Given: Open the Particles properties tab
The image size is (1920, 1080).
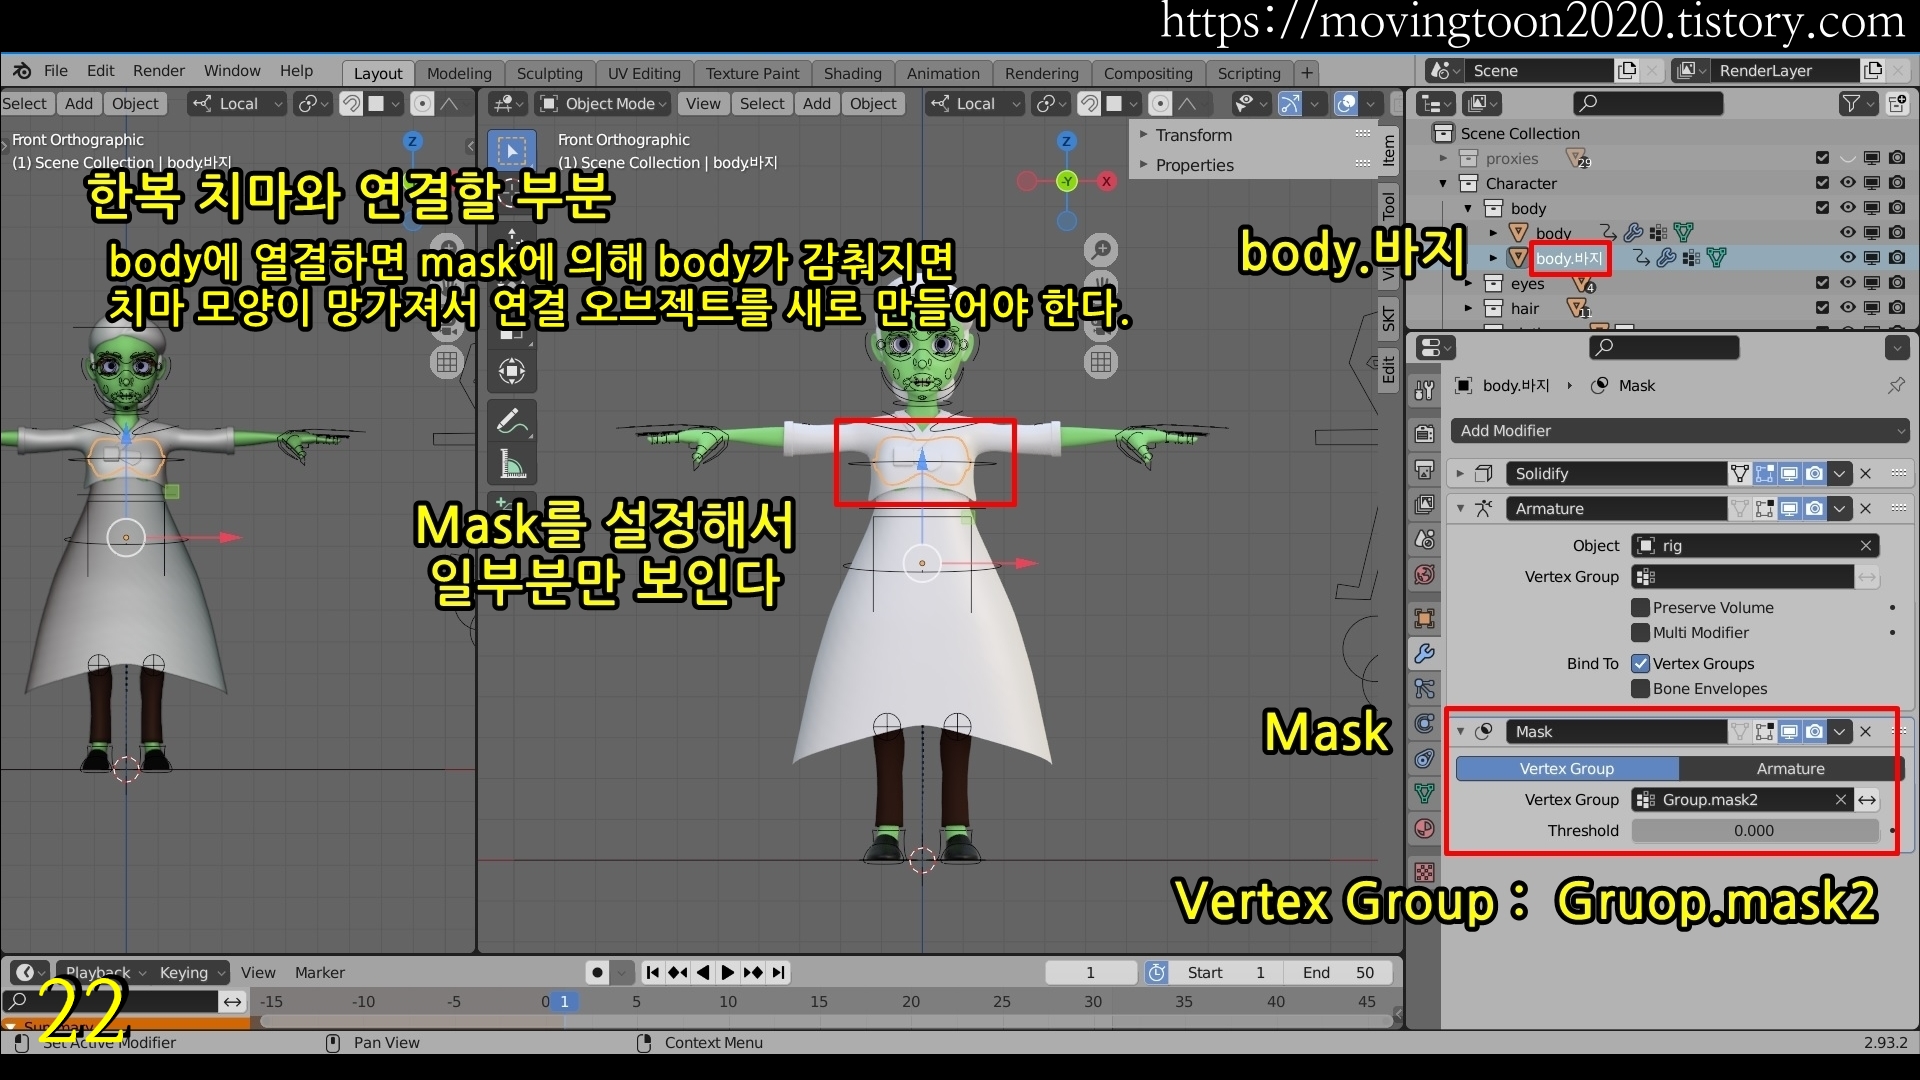Looking at the screenshot, I should 1425,689.
